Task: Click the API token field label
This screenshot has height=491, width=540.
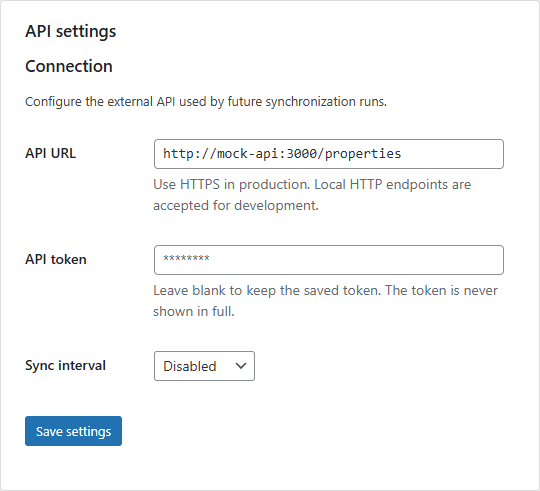Action: click(56, 259)
